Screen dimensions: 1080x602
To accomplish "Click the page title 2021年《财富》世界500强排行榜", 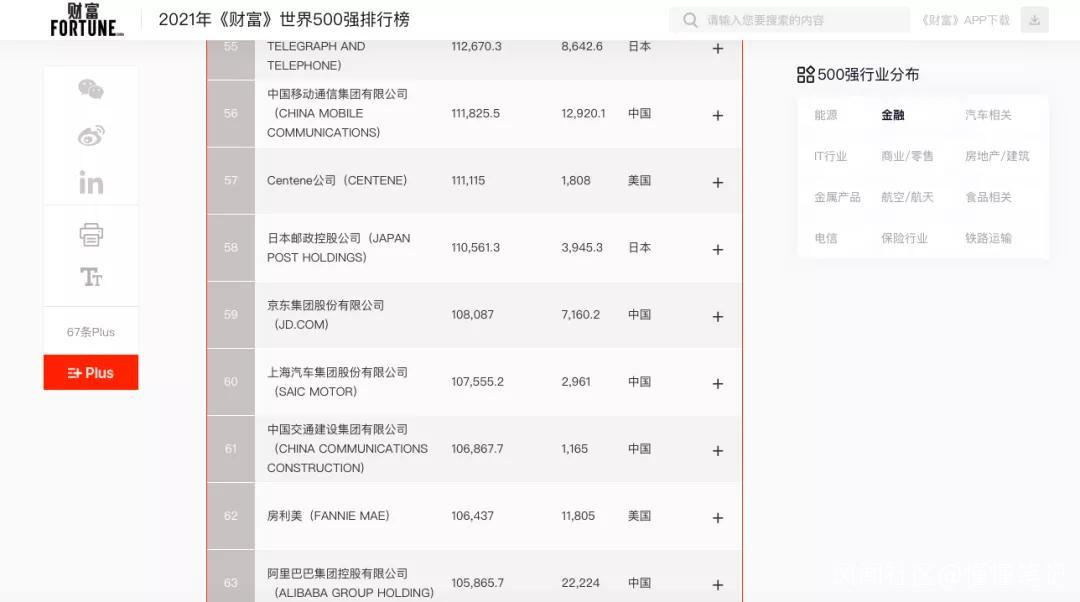I will pos(284,19).
